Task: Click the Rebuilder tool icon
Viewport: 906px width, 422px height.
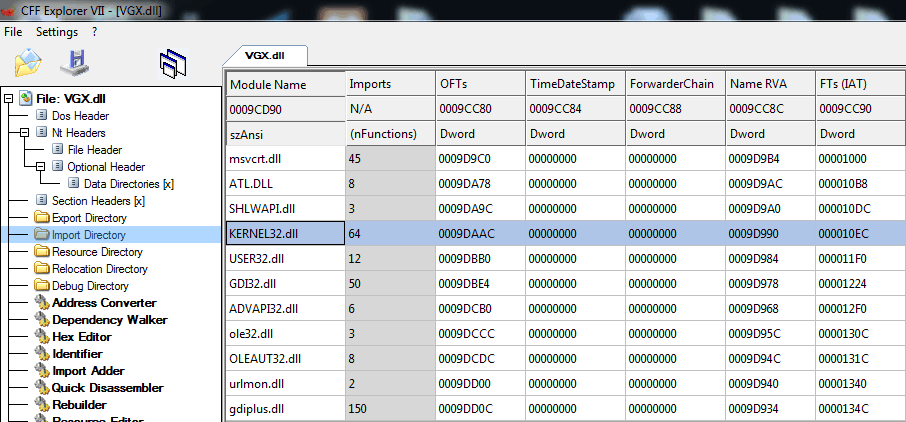Action: (x=42, y=404)
